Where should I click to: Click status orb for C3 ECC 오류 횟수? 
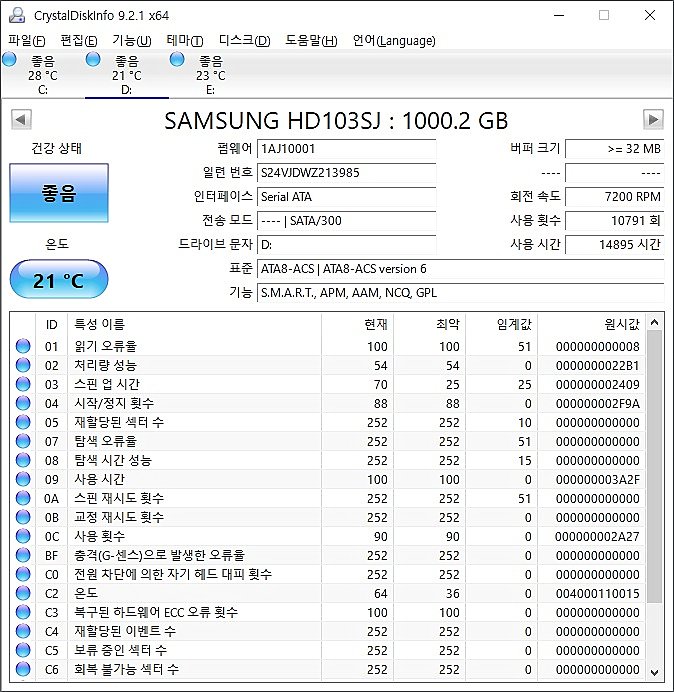23,612
